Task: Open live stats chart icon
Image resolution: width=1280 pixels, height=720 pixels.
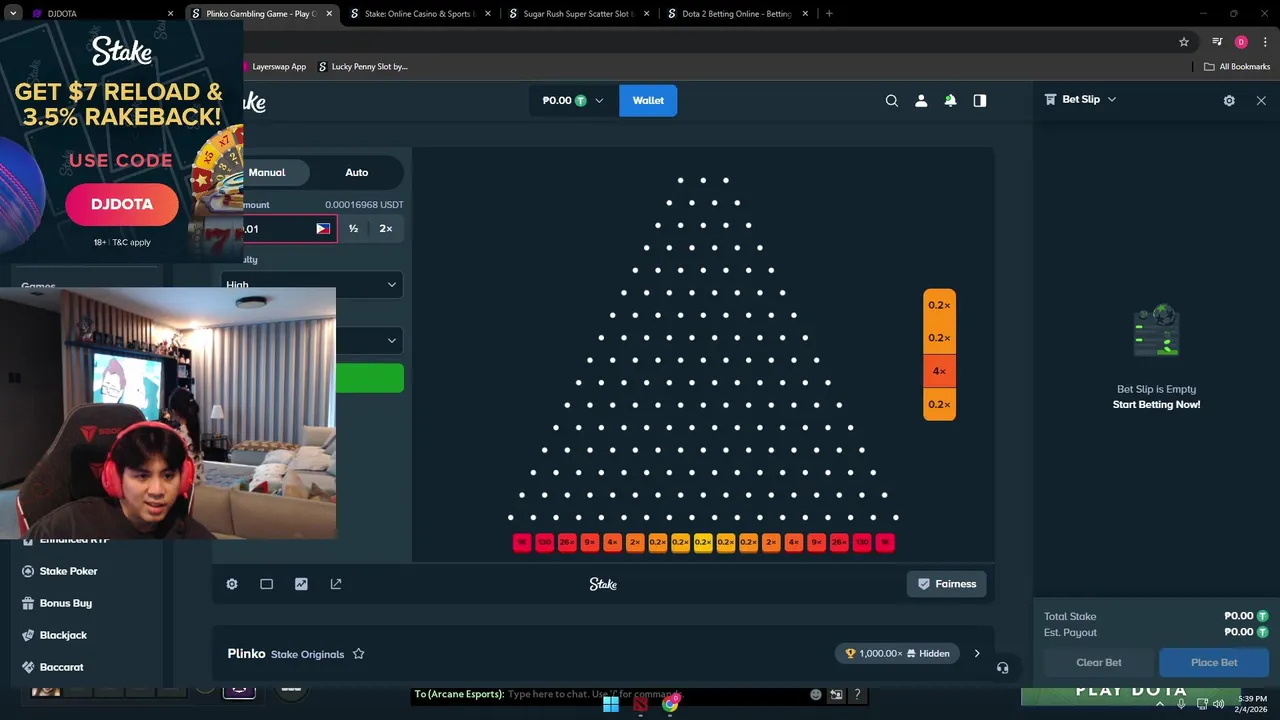Action: [301, 584]
